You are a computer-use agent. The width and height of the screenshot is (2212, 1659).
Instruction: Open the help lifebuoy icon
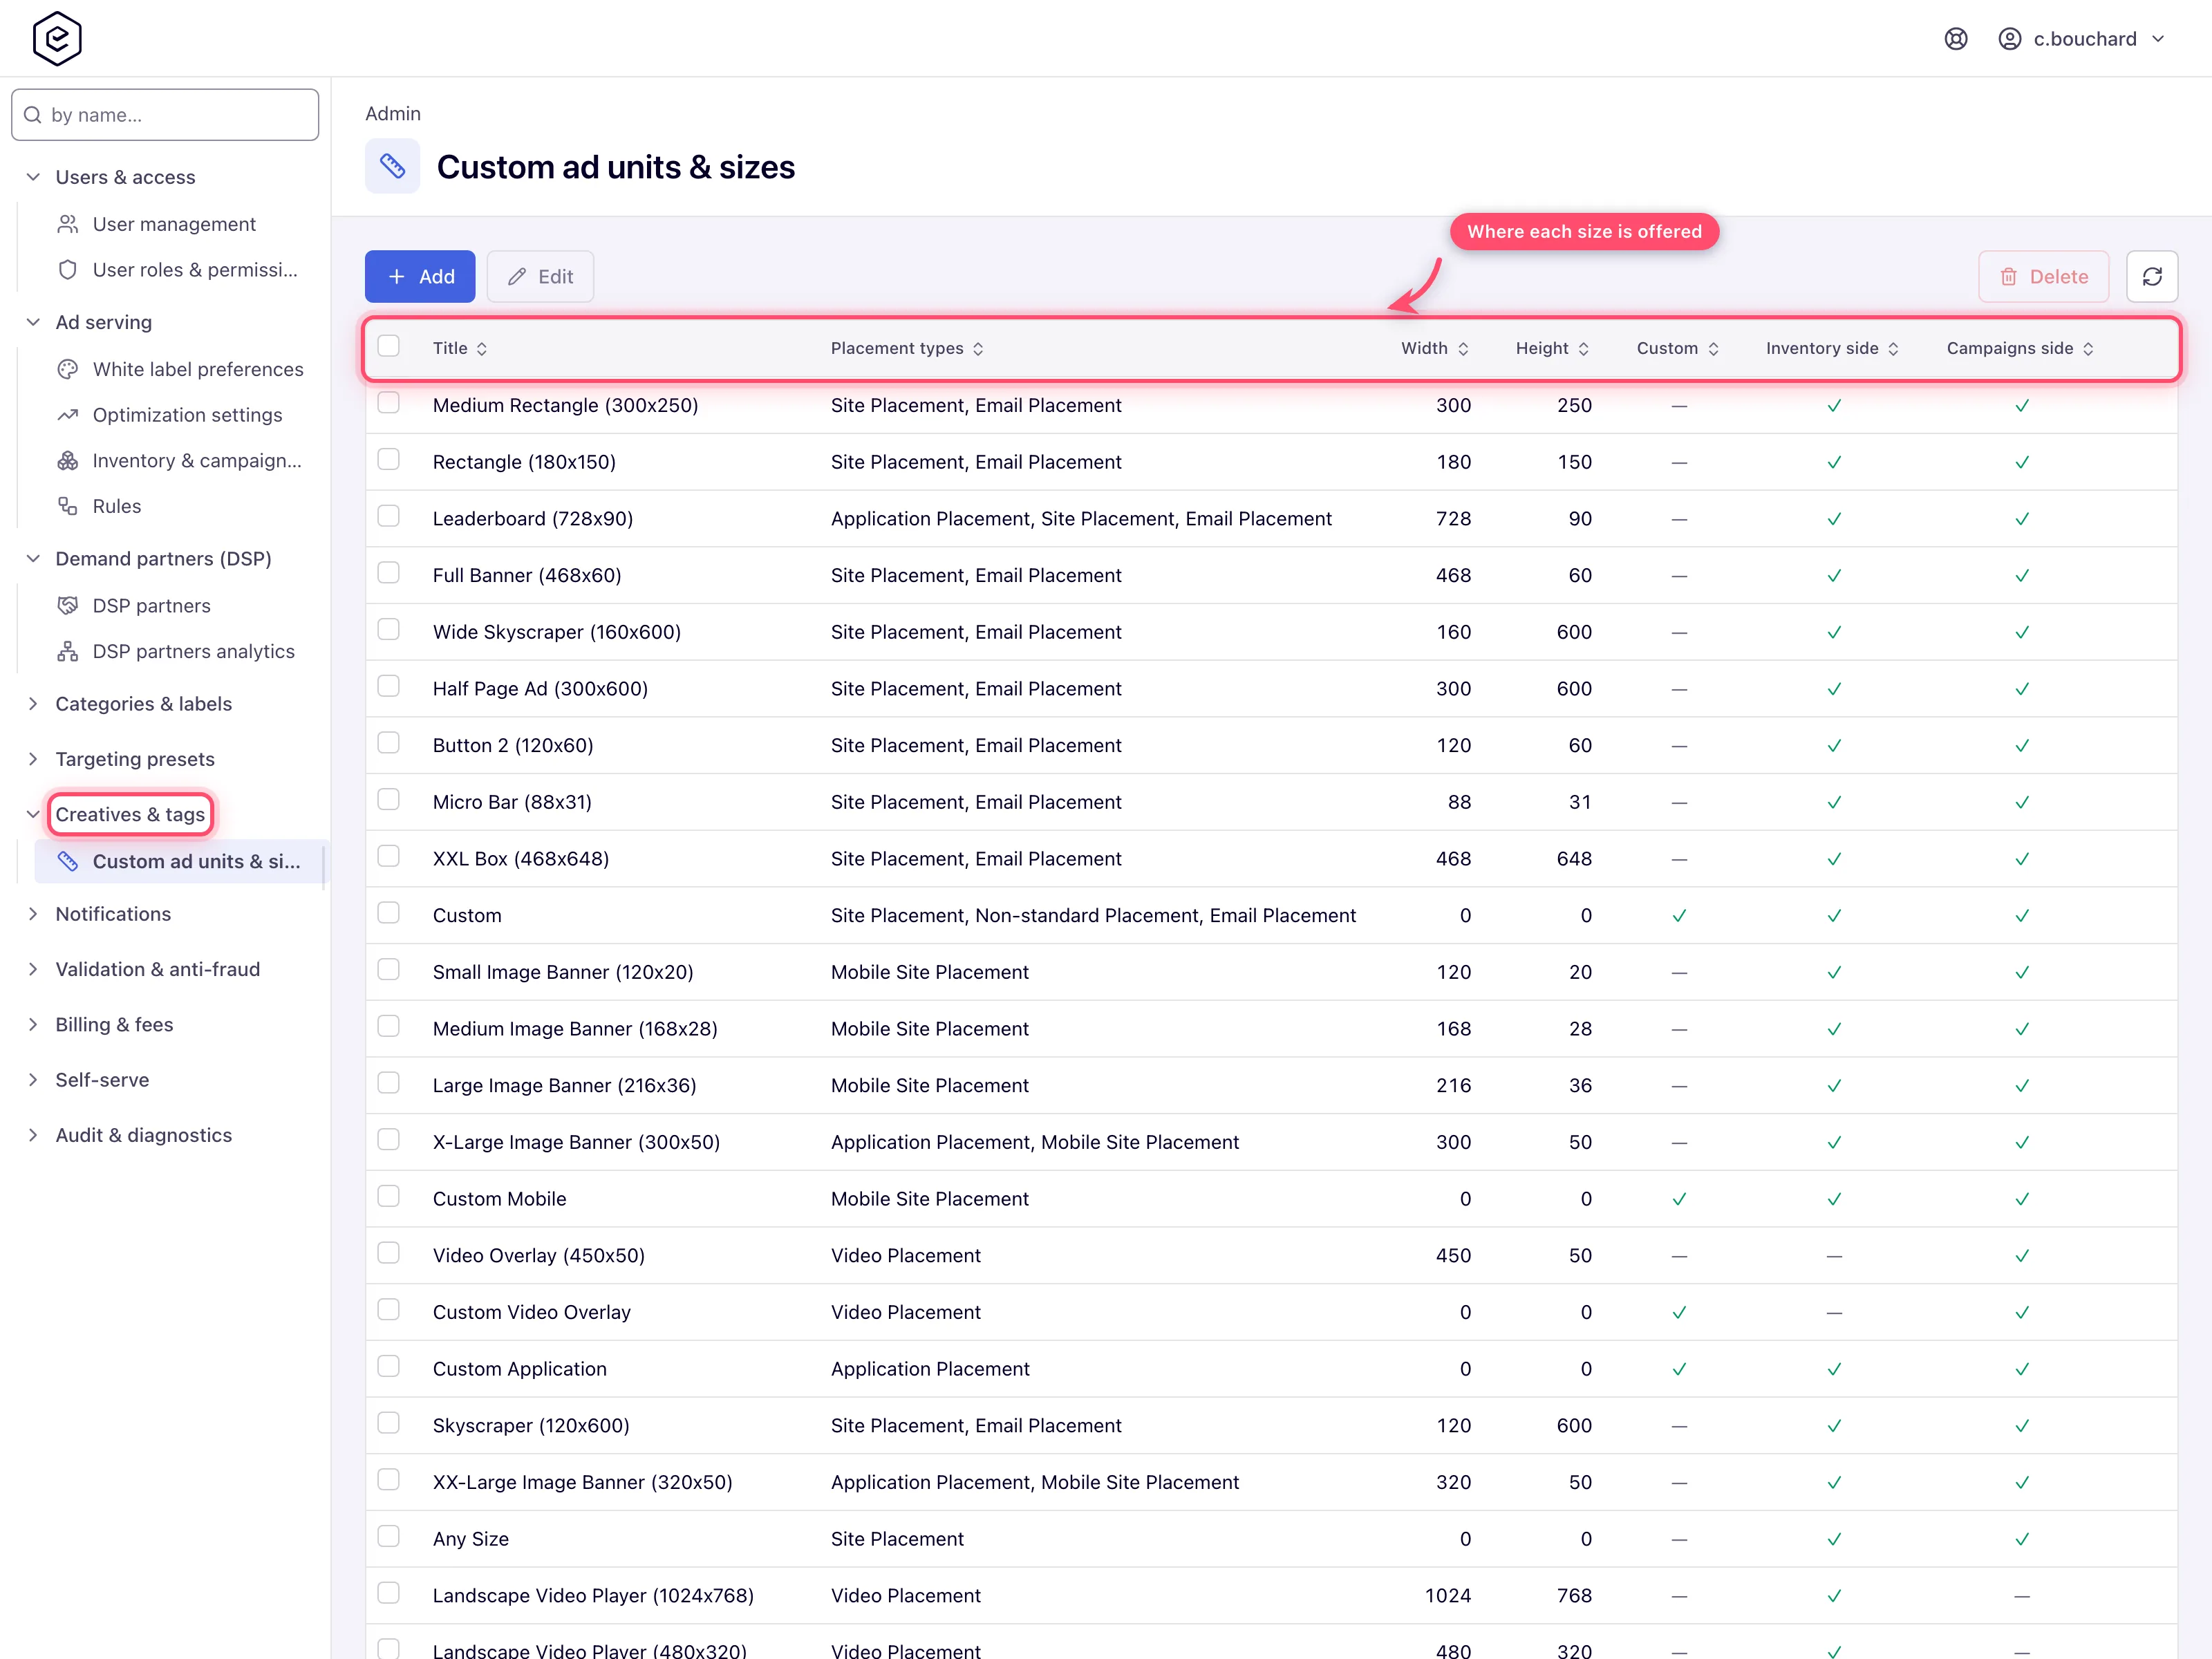[x=1956, y=39]
